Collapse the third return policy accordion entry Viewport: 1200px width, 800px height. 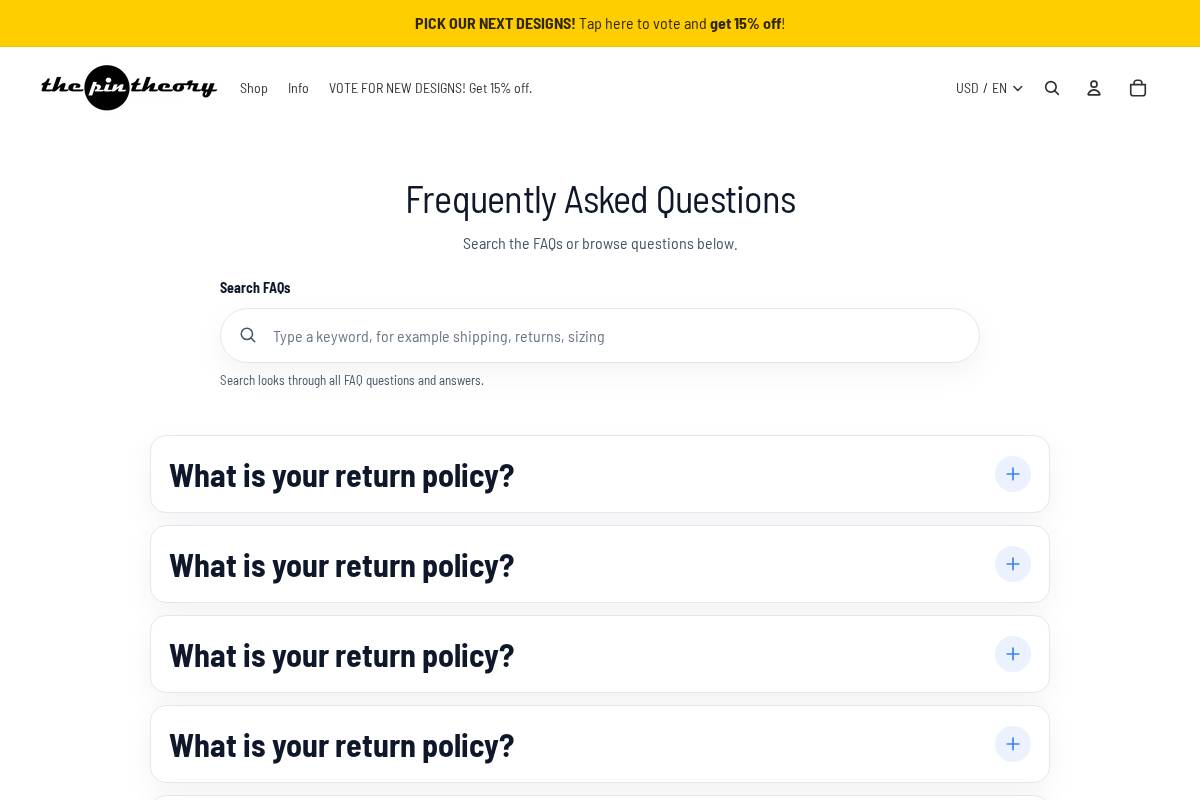pyautogui.click(x=342, y=654)
